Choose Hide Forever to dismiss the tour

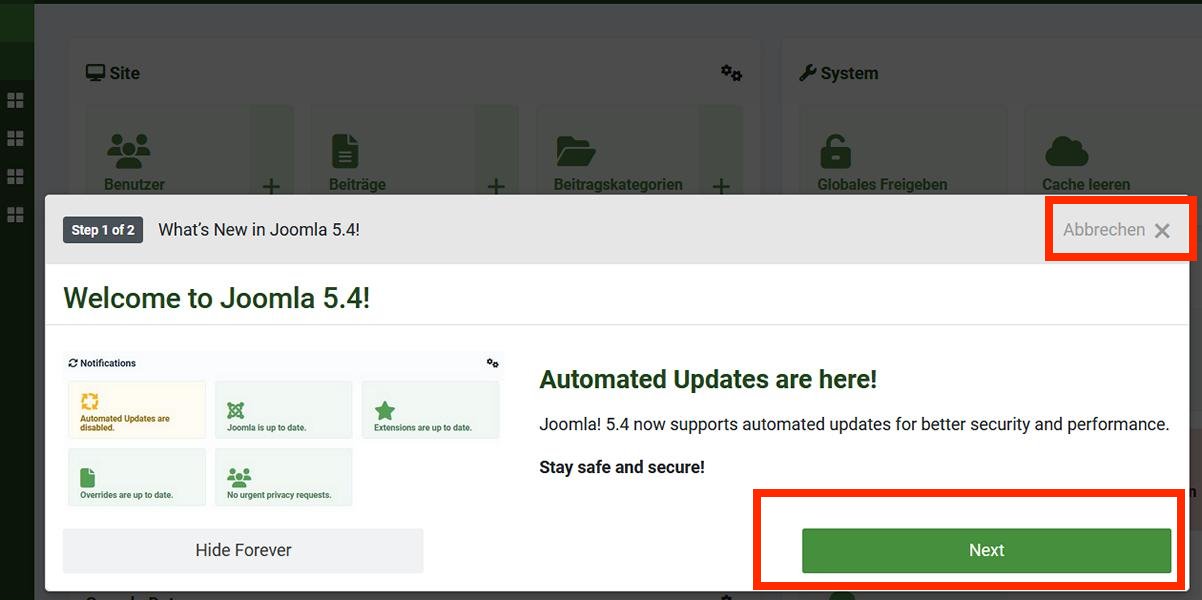tap(242, 550)
